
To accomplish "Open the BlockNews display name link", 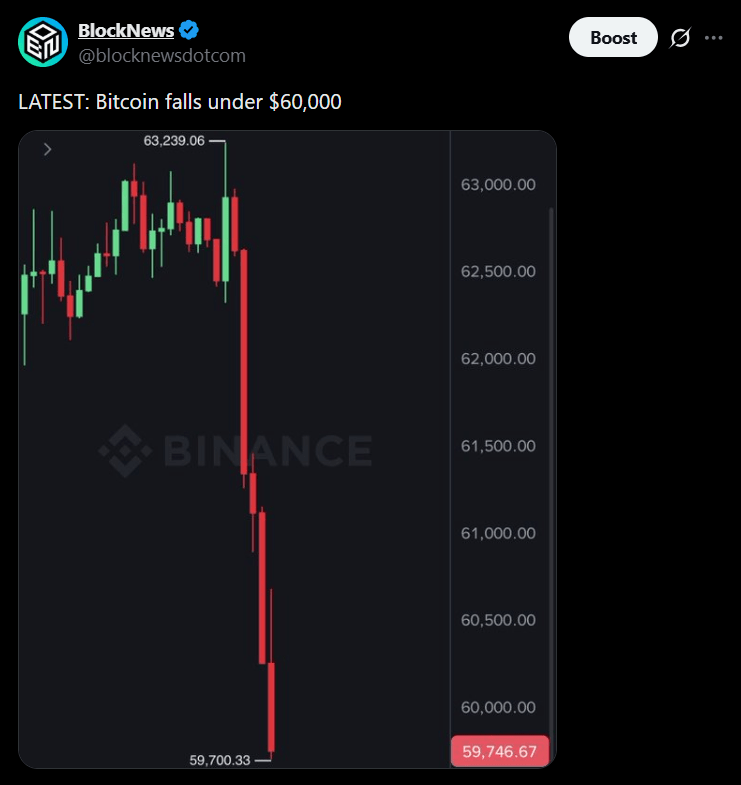I will click(126, 31).
